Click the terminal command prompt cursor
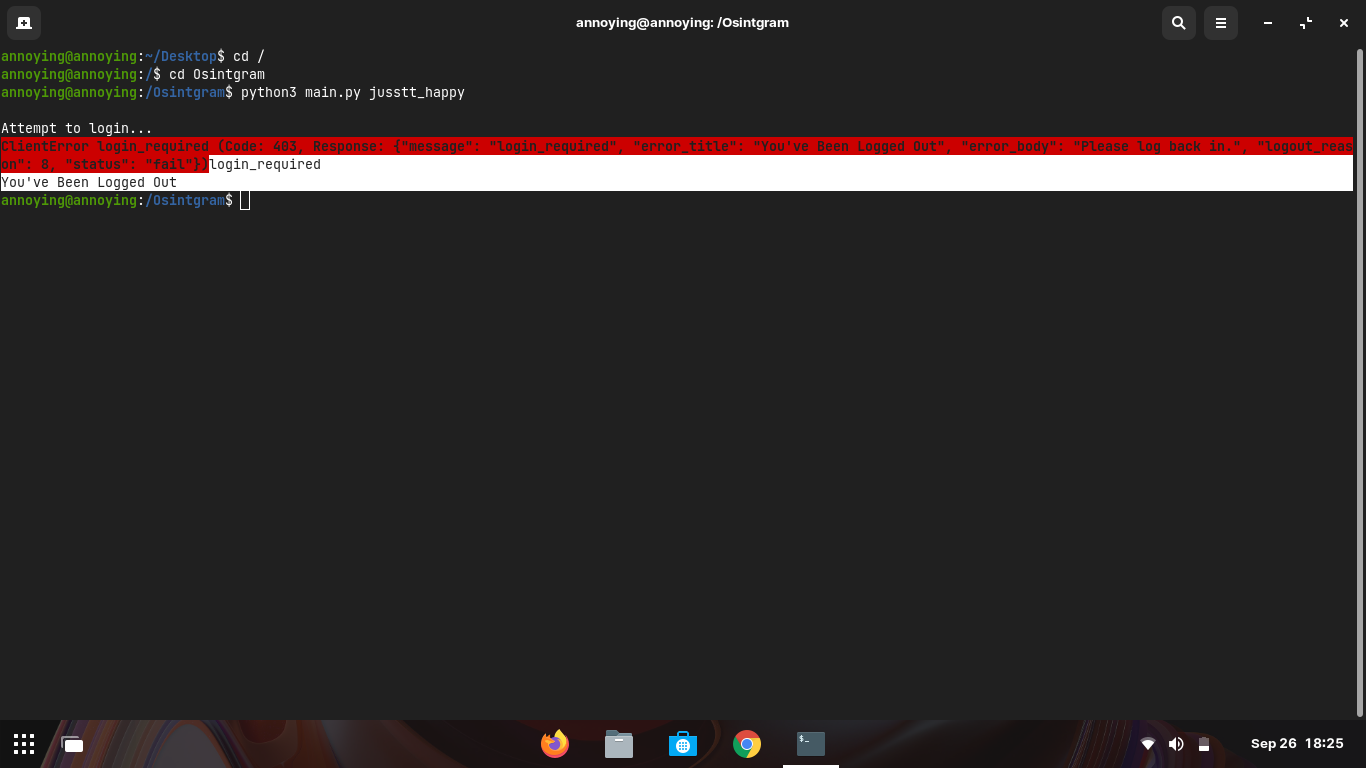The width and height of the screenshot is (1366, 768). click(x=245, y=200)
